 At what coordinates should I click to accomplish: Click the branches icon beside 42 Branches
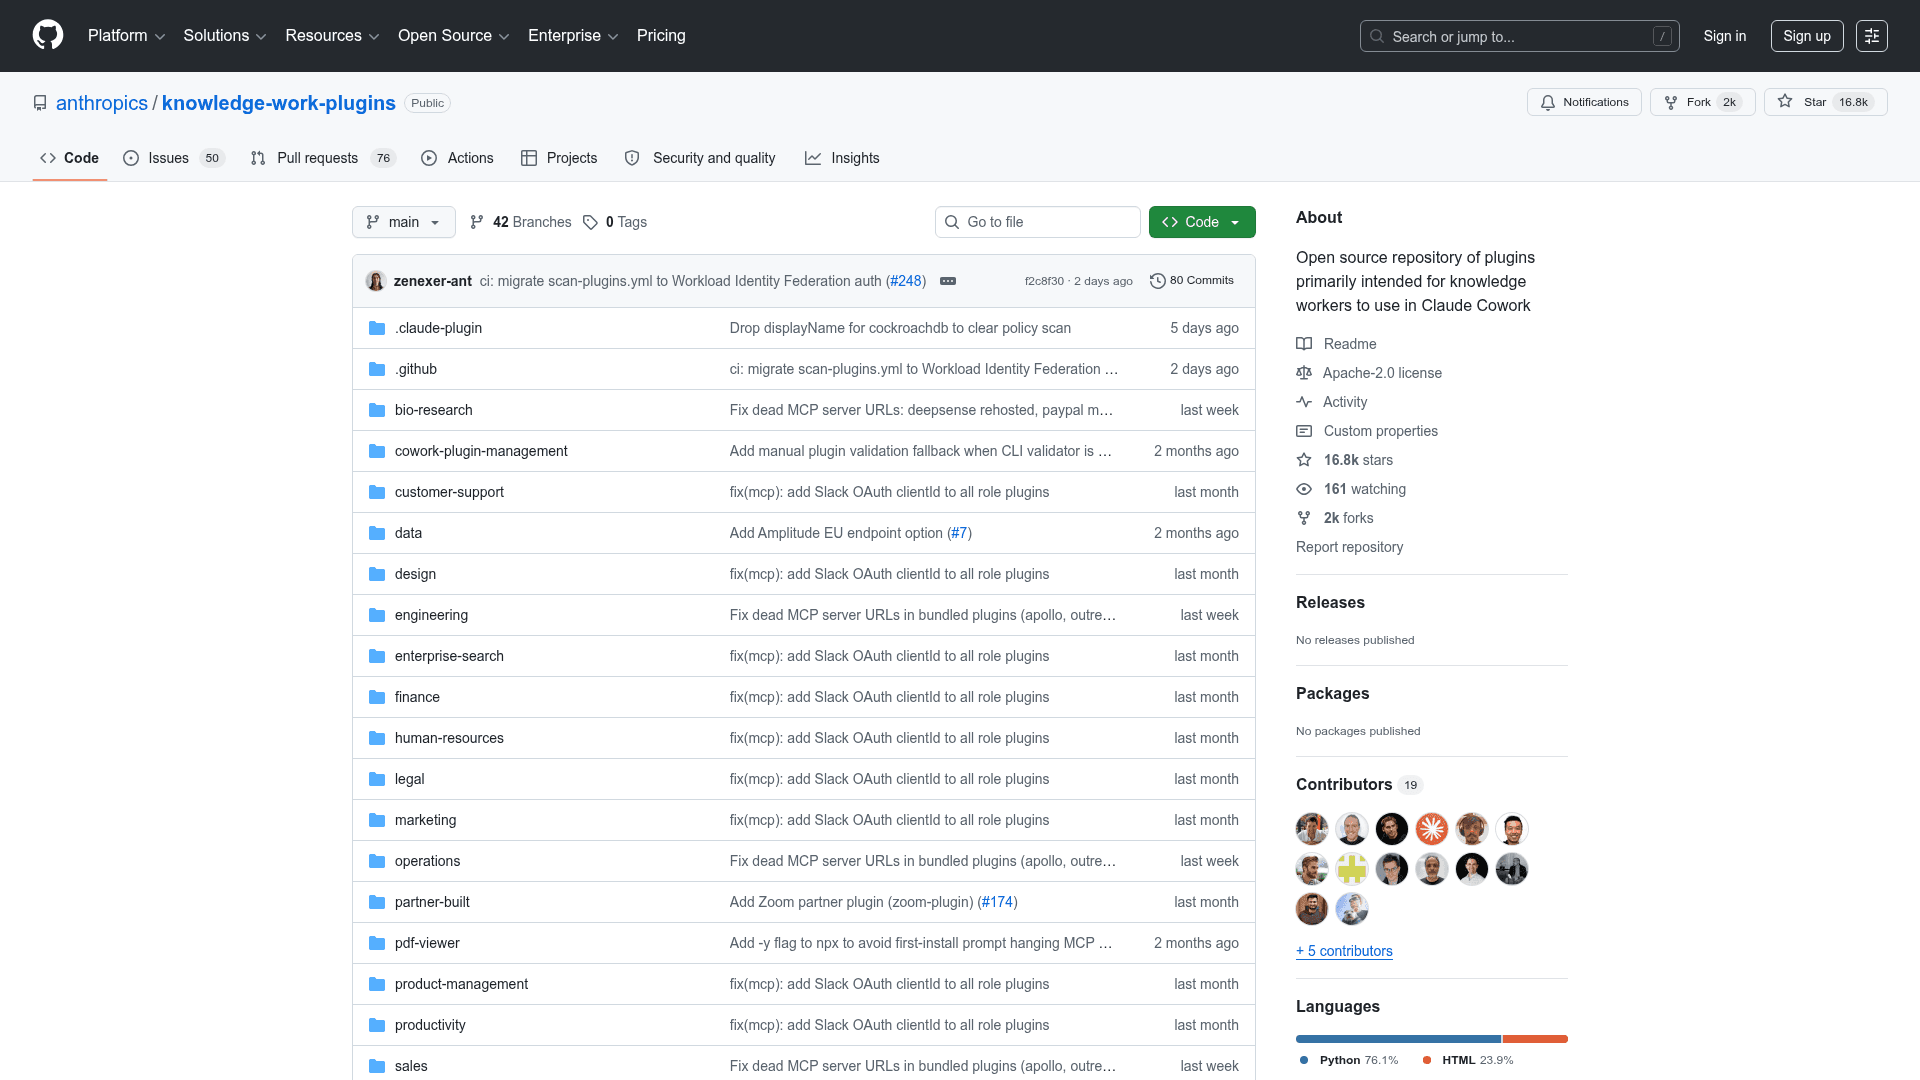pos(477,222)
